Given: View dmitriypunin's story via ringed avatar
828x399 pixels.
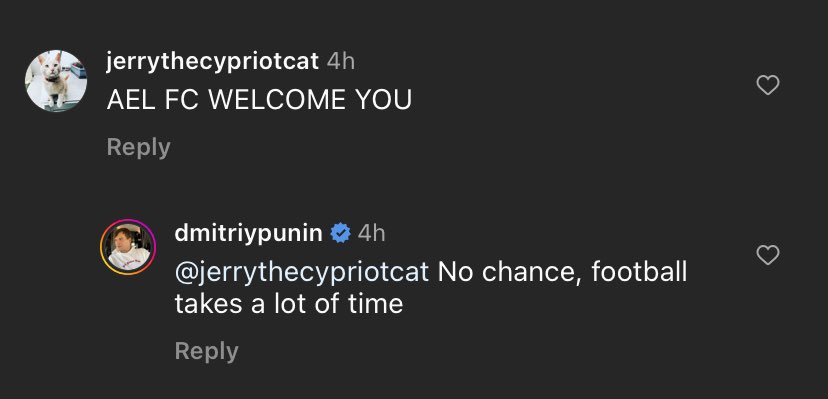Looking at the screenshot, I should pyautogui.click(x=128, y=247).
